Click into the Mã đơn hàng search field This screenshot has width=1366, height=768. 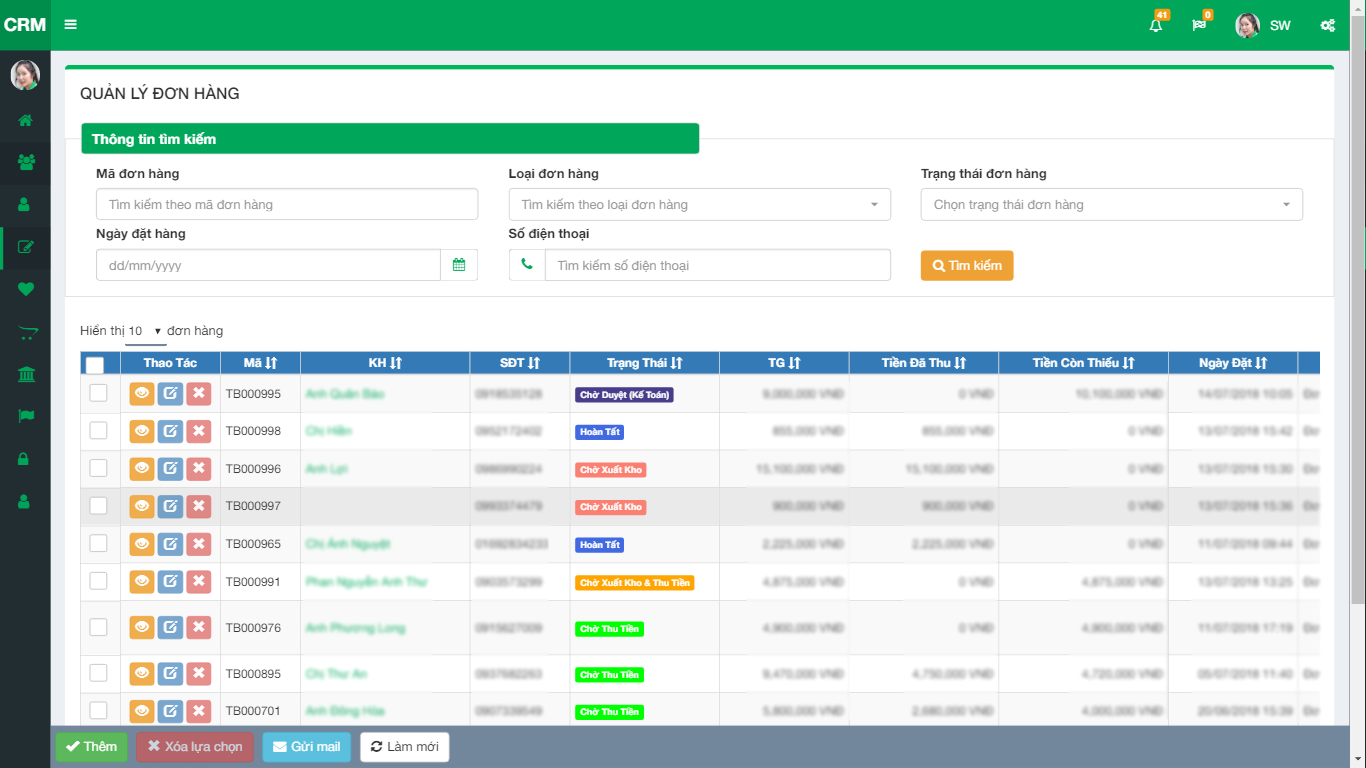coord(287,205)
